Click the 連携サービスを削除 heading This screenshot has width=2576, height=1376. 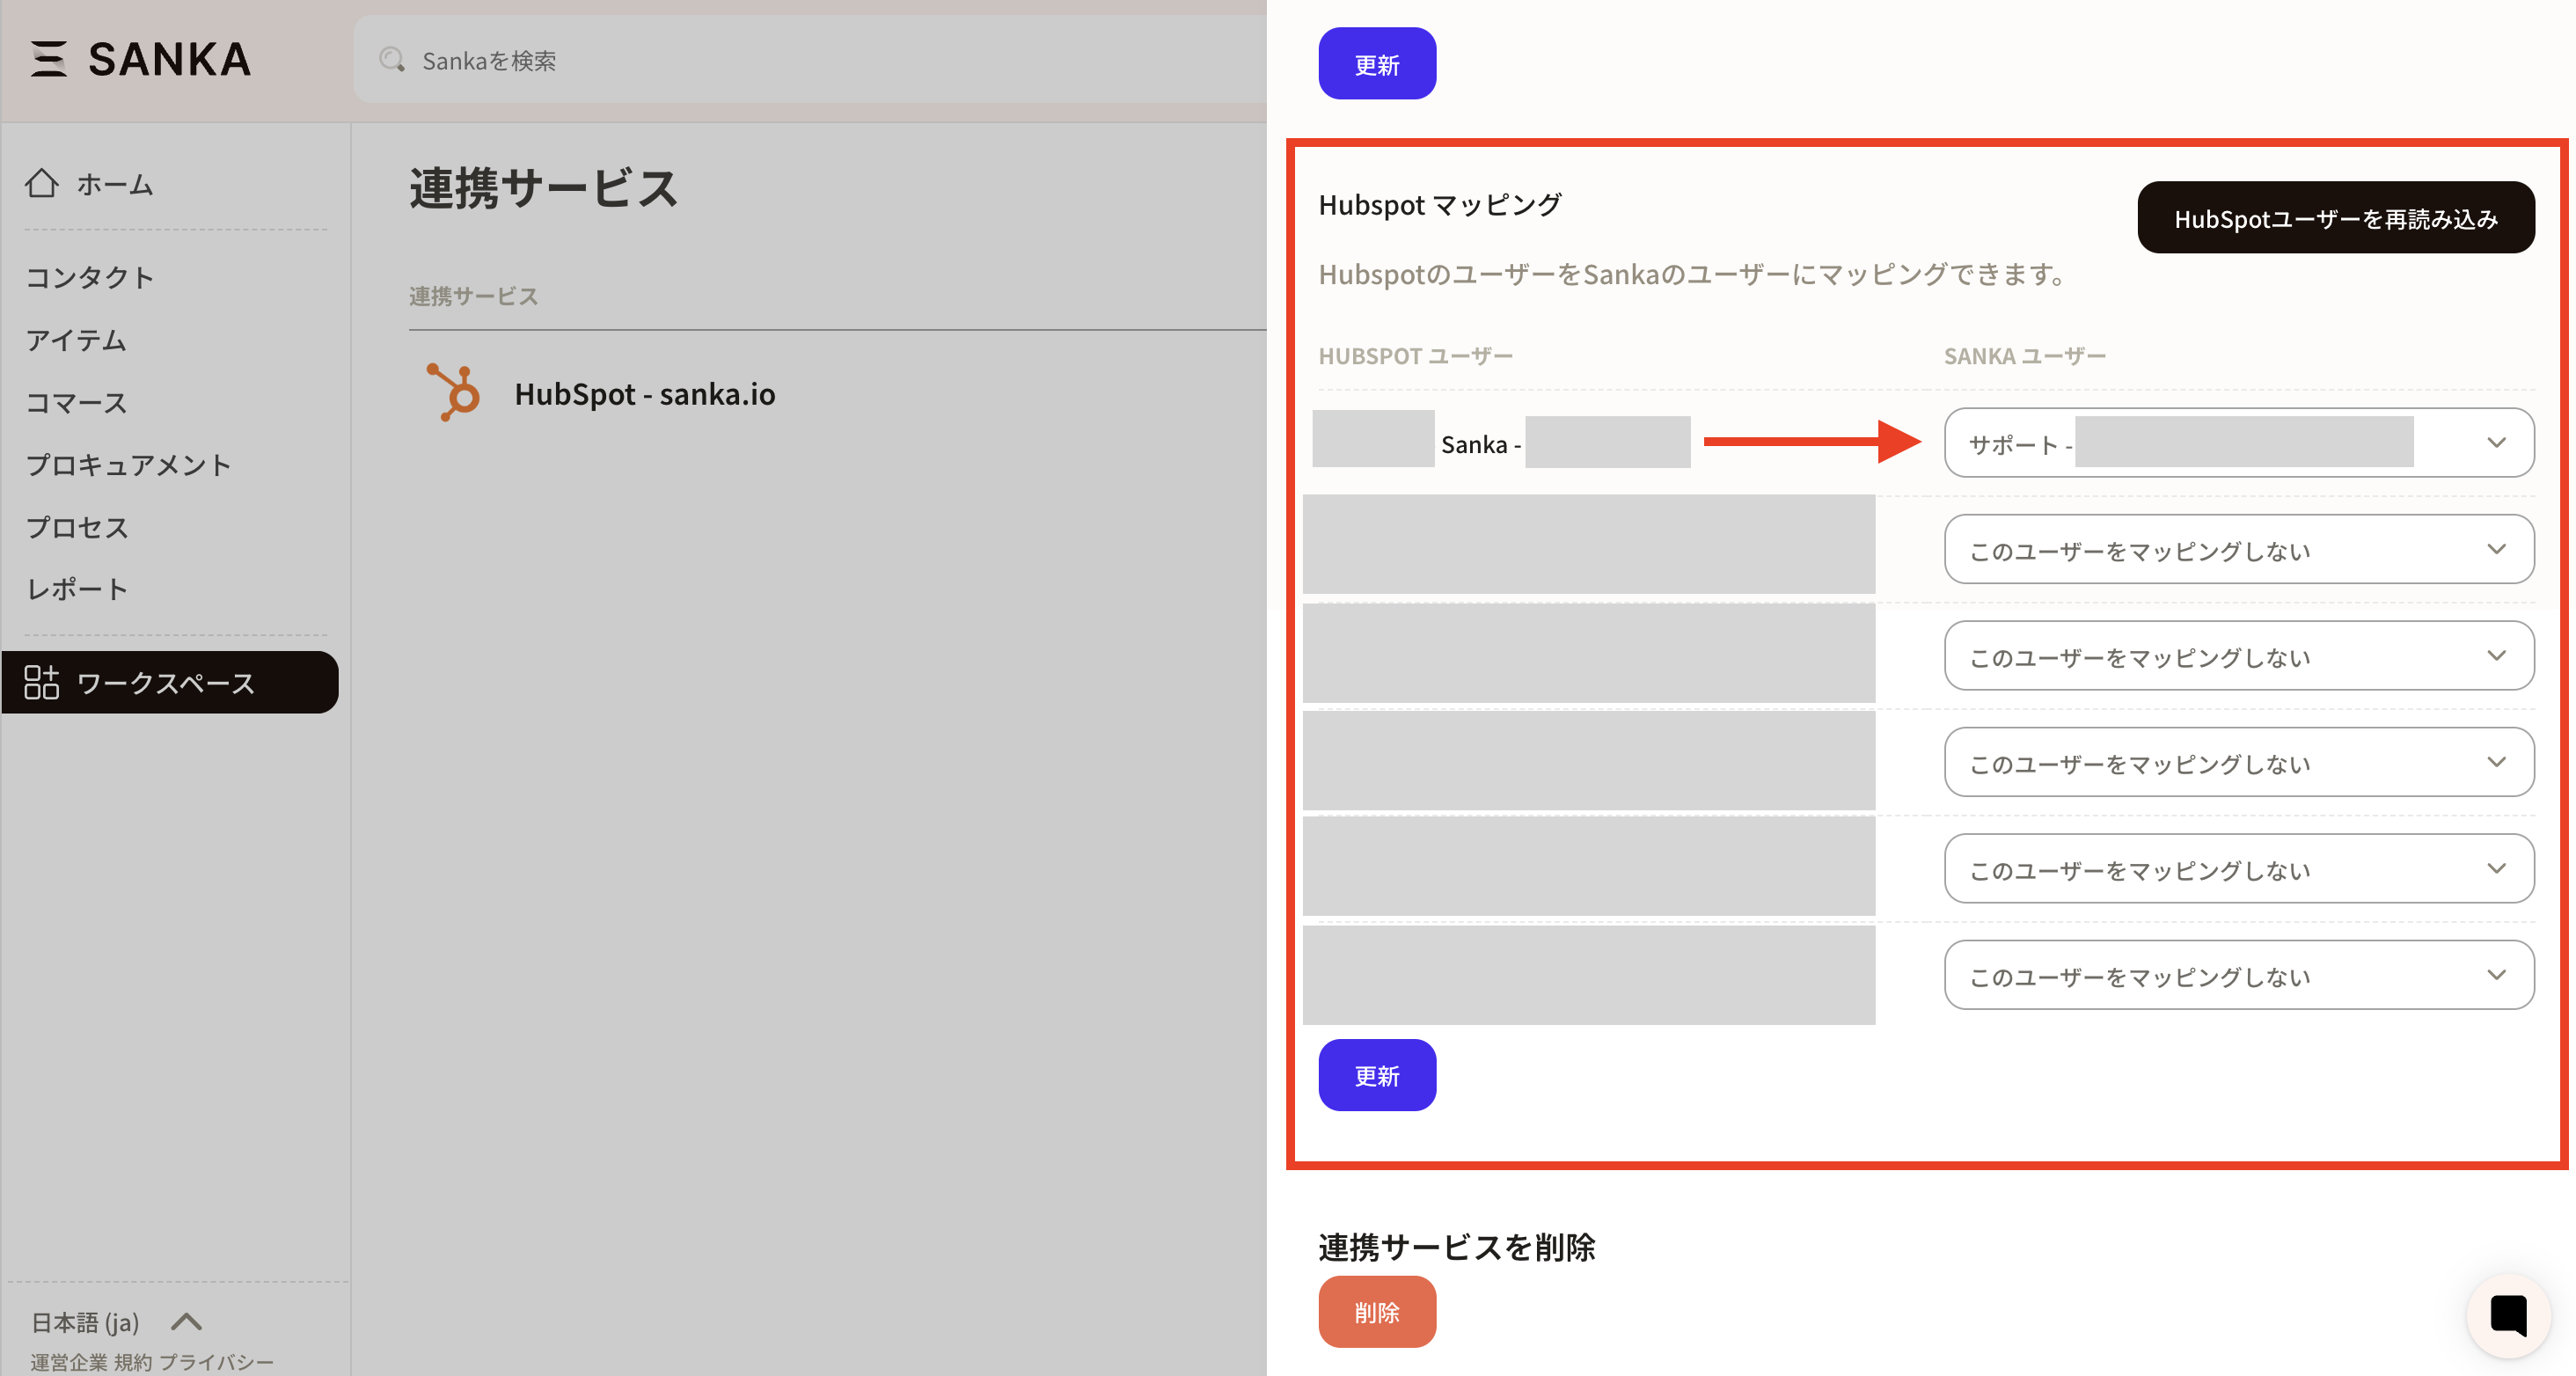click(x=1456, y=1247)
